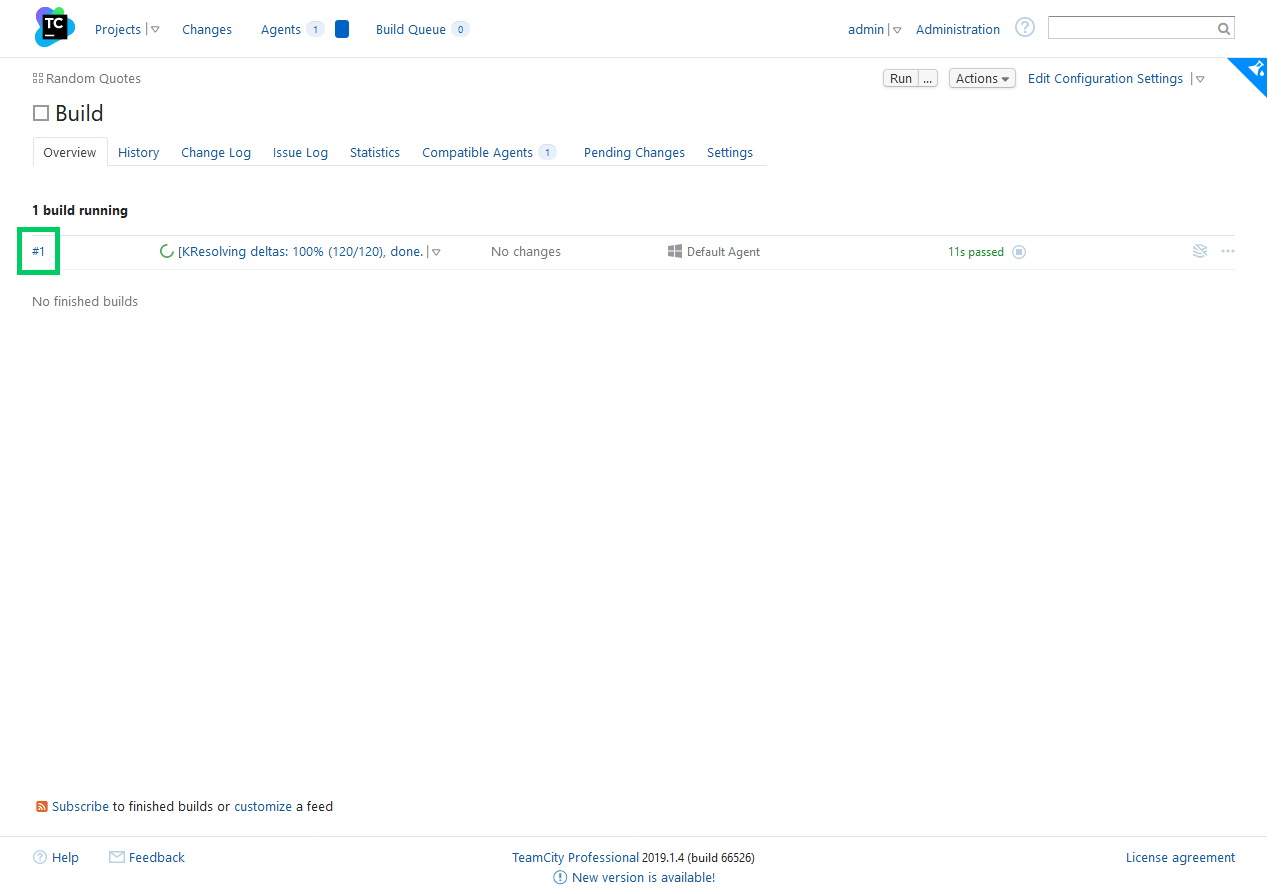Click the Compatible Agents count badge
Image resolution: width=1284 pixels, height=894 pixels.
(547, 152)
